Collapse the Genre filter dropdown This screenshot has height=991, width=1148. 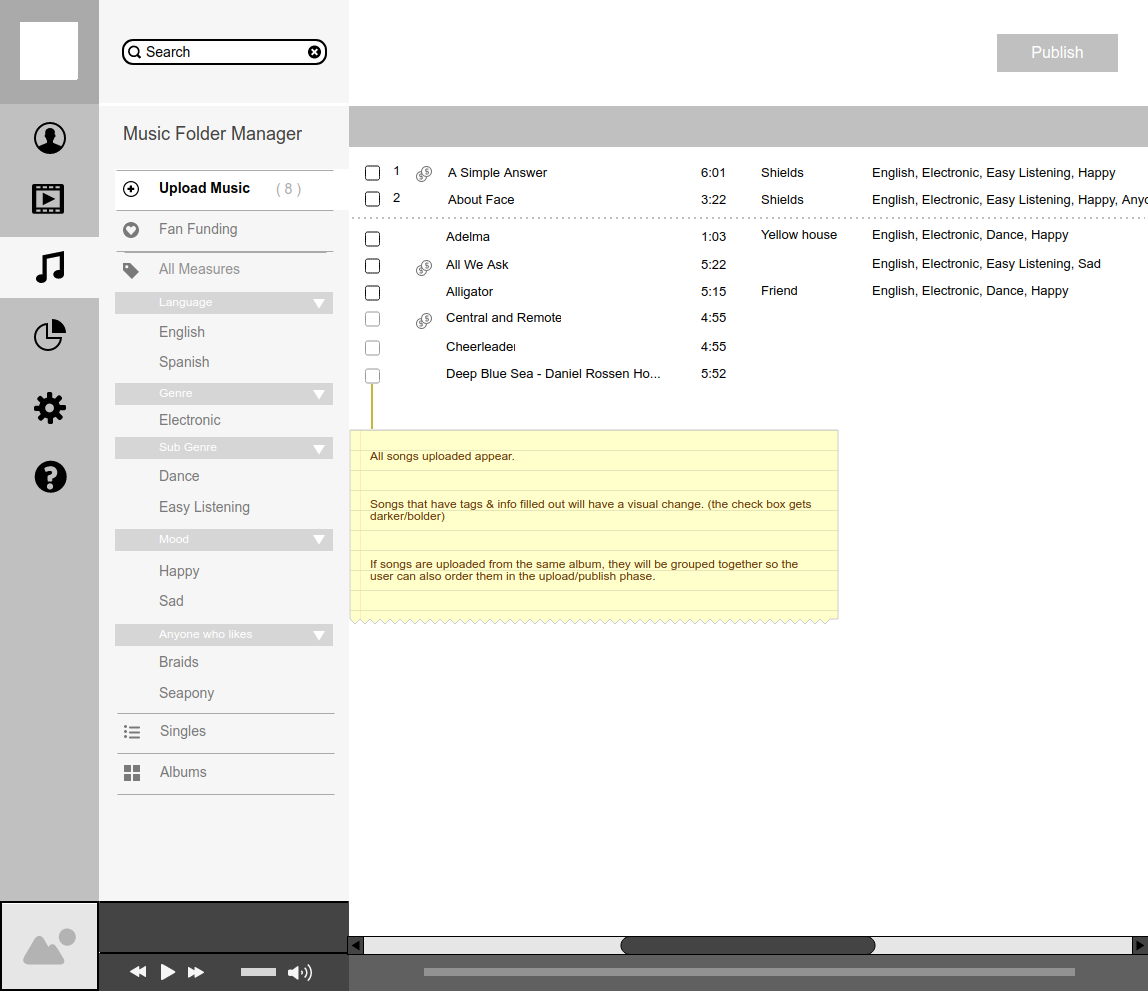click(x=318, y=394)
